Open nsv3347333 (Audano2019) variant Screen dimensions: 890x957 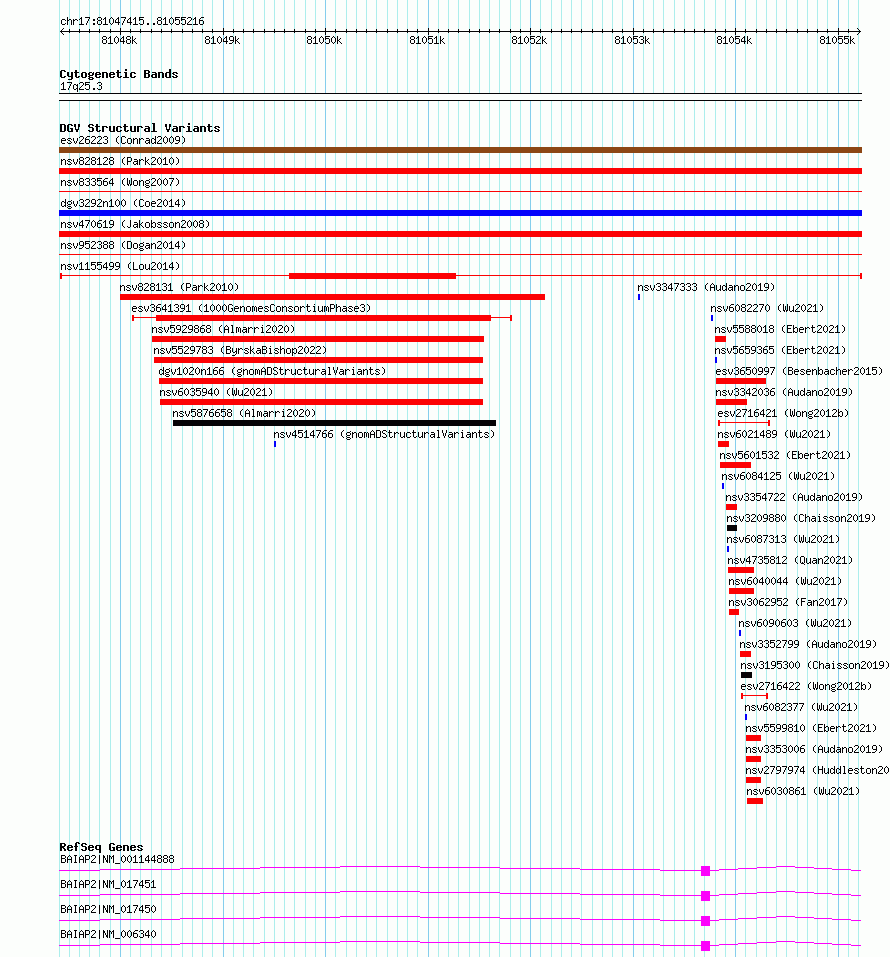[706, 287]
